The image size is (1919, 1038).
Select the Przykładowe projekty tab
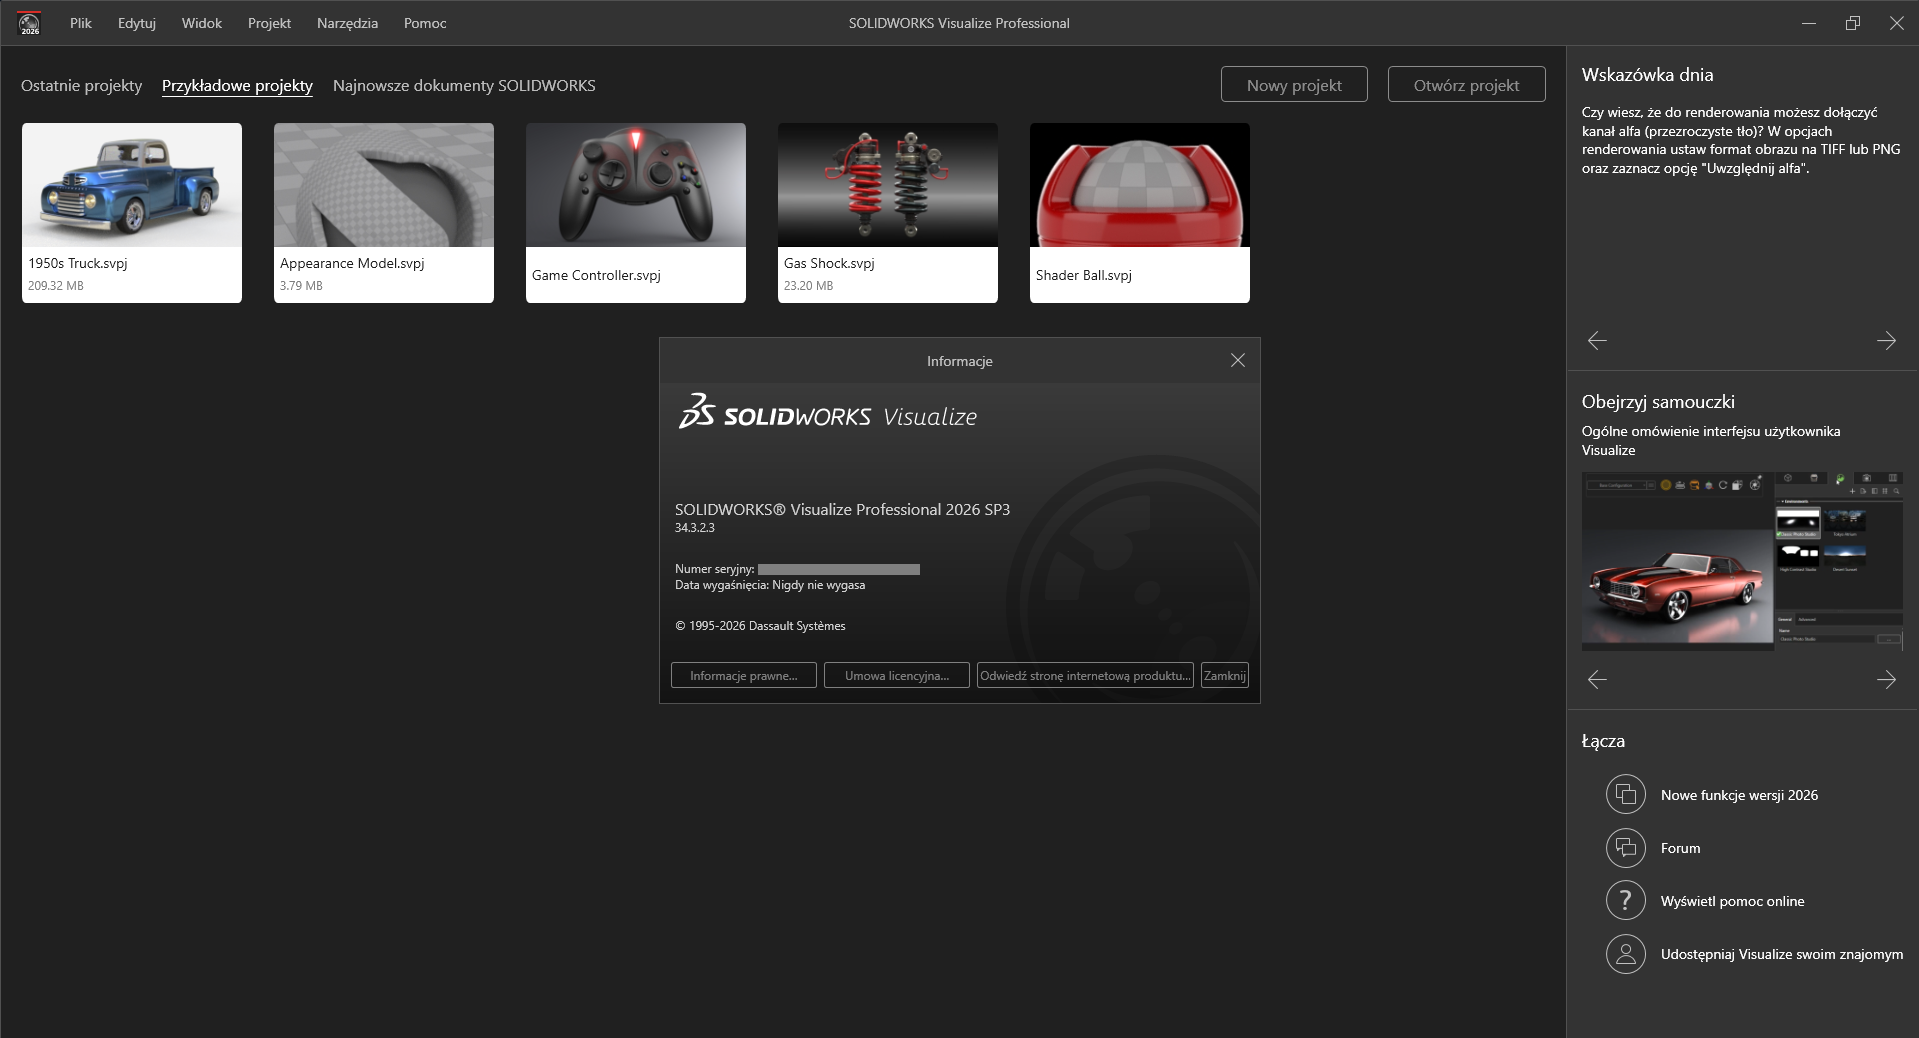pyautogui.click(x=237, y=86)
